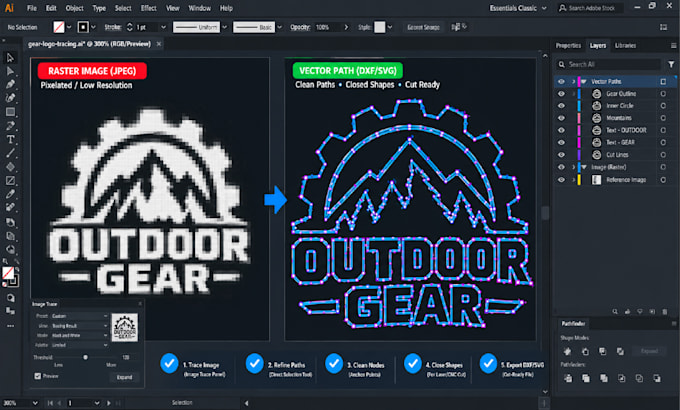680x410 pixels.
Task: Hide the Vector Paths layer via eye icon
Action: pos(561,82)
